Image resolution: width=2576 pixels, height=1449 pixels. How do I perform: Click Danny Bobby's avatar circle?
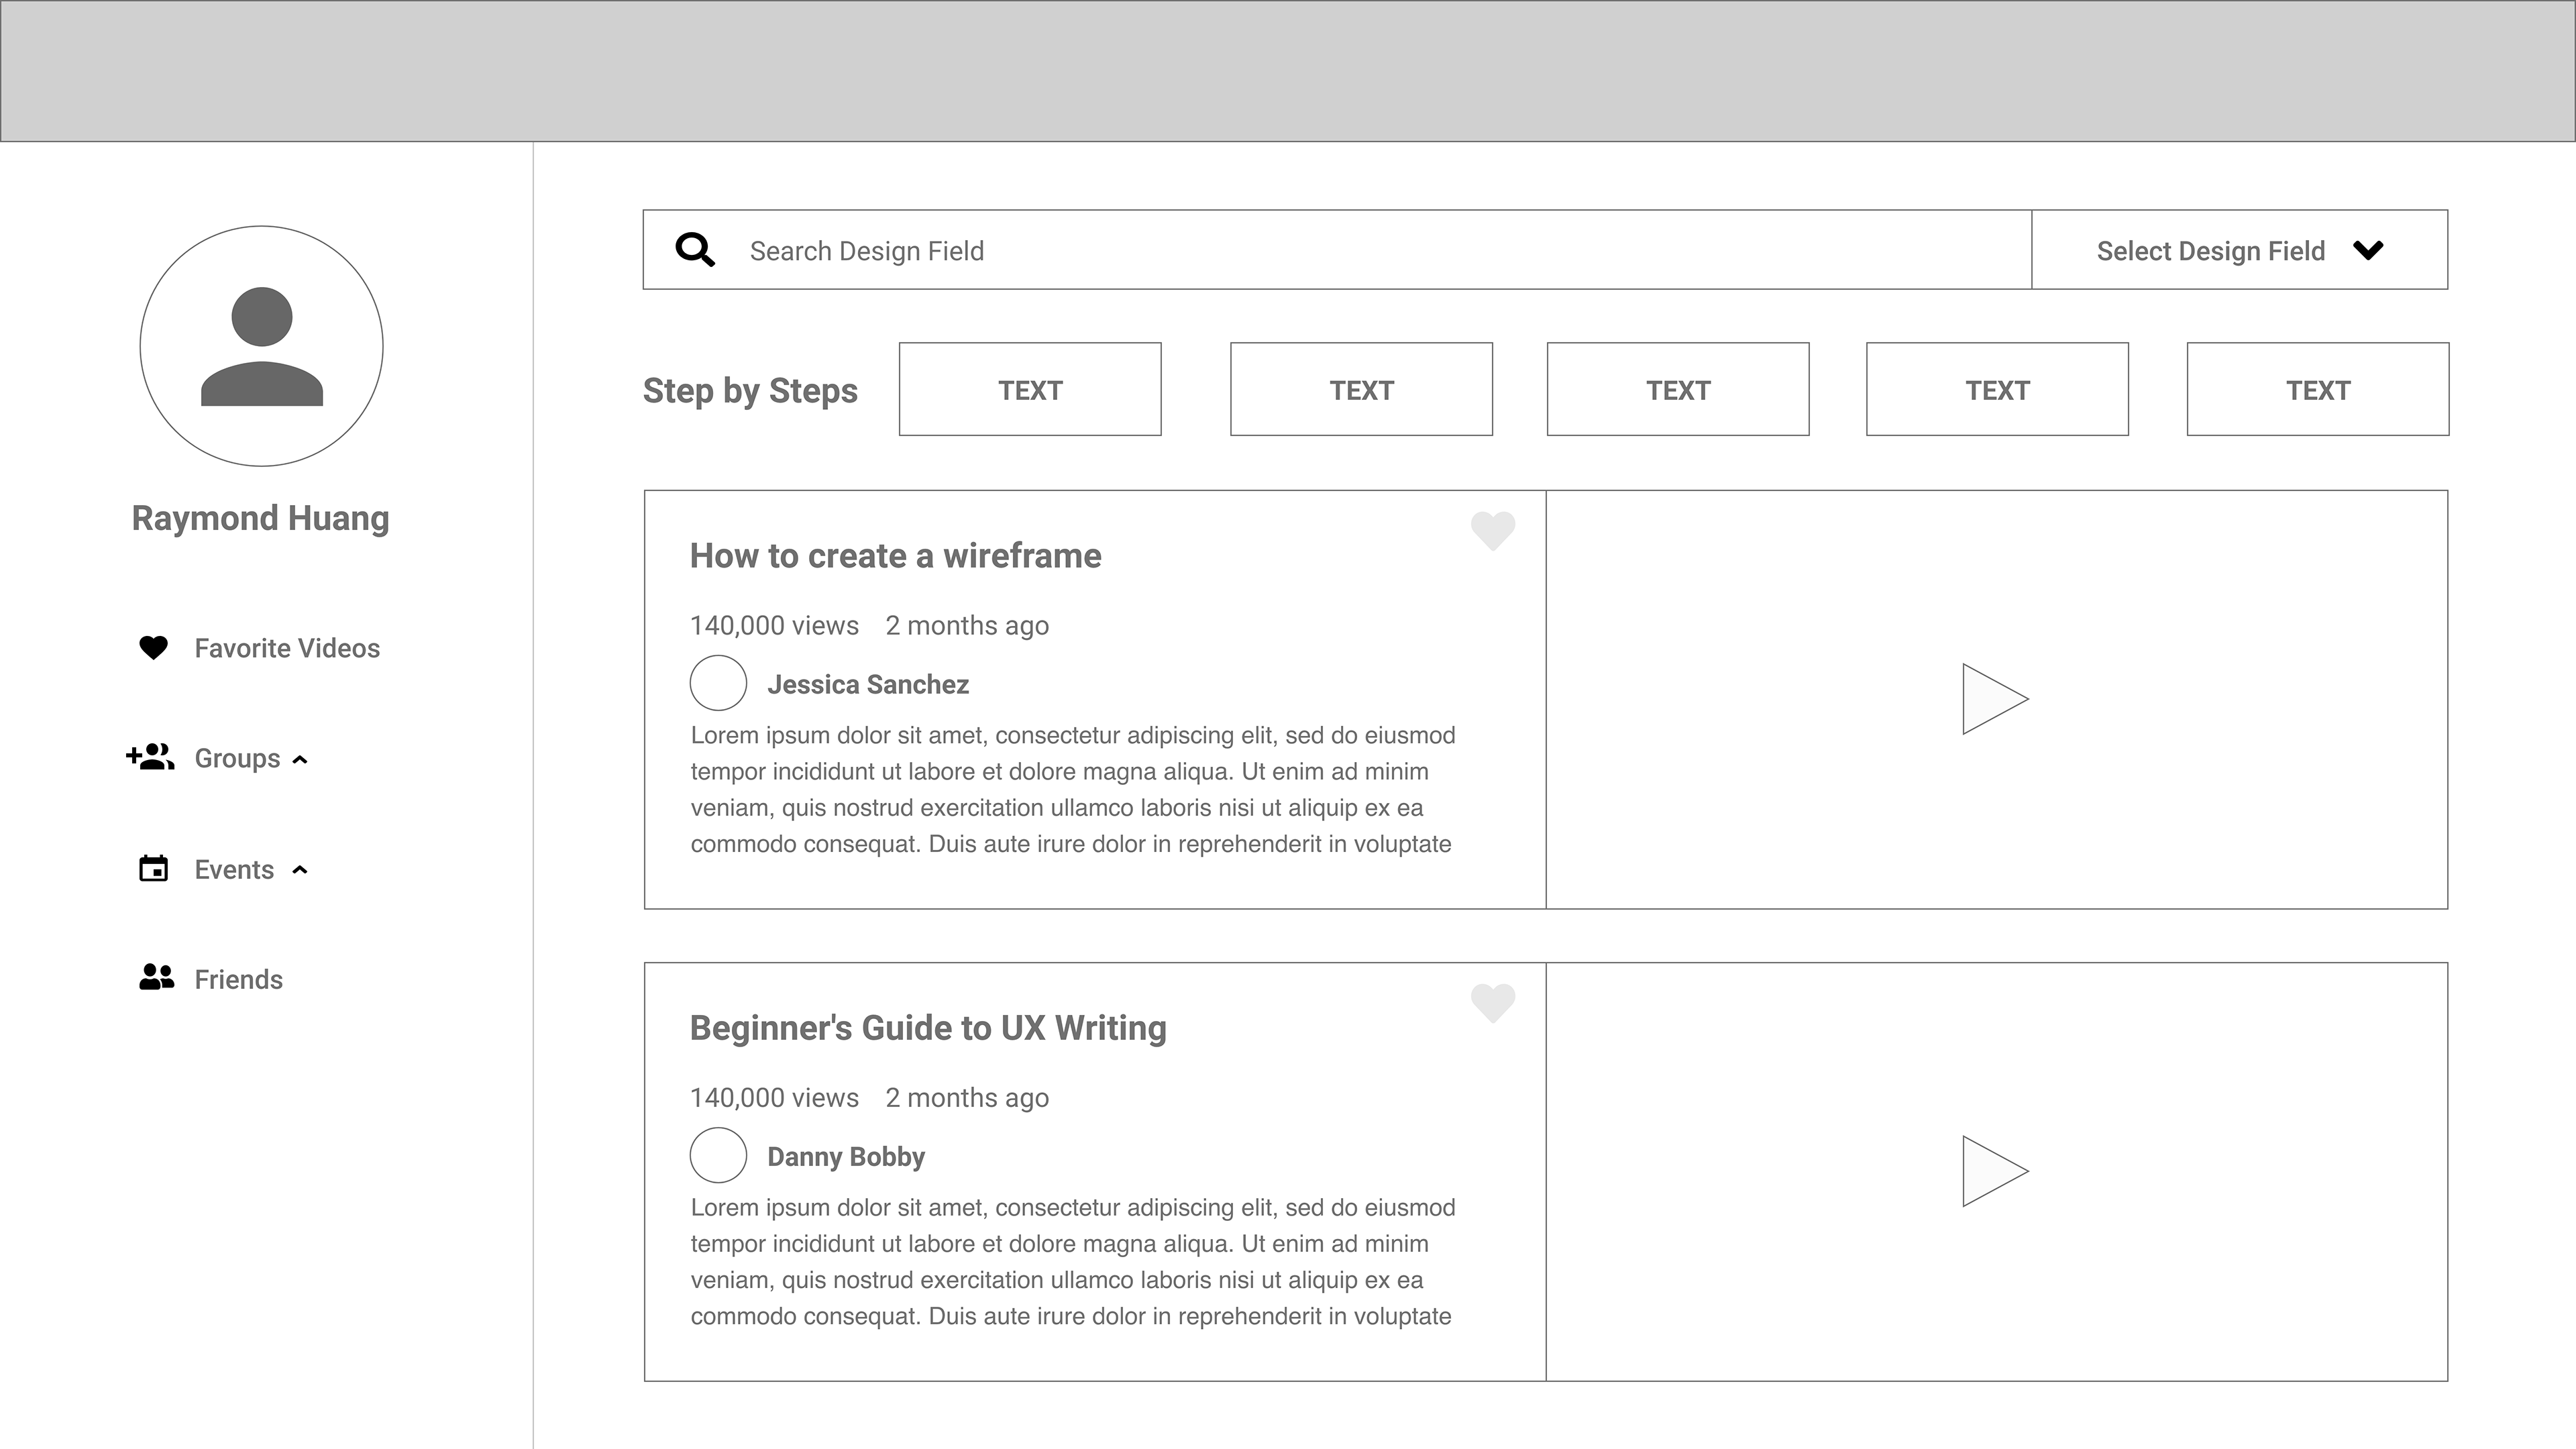tap(718, 1155)
